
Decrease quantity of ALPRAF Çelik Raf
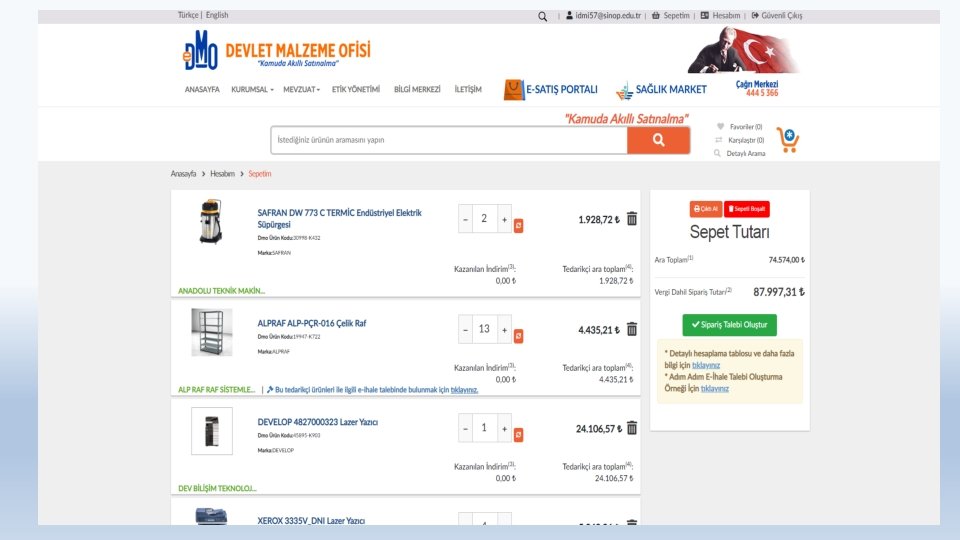[x=465, y=329]
